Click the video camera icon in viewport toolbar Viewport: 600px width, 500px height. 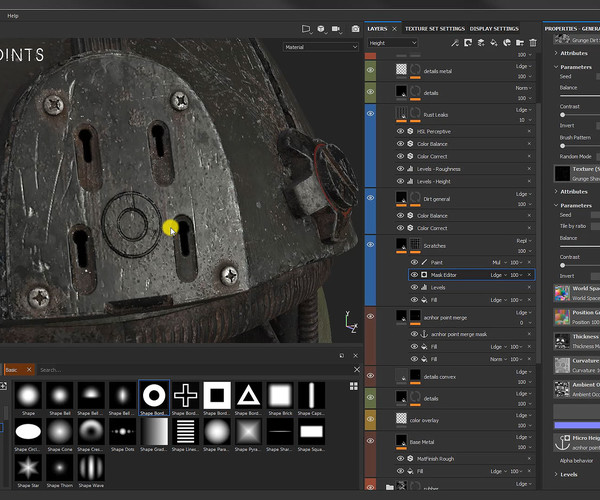(x=336, y=29)
